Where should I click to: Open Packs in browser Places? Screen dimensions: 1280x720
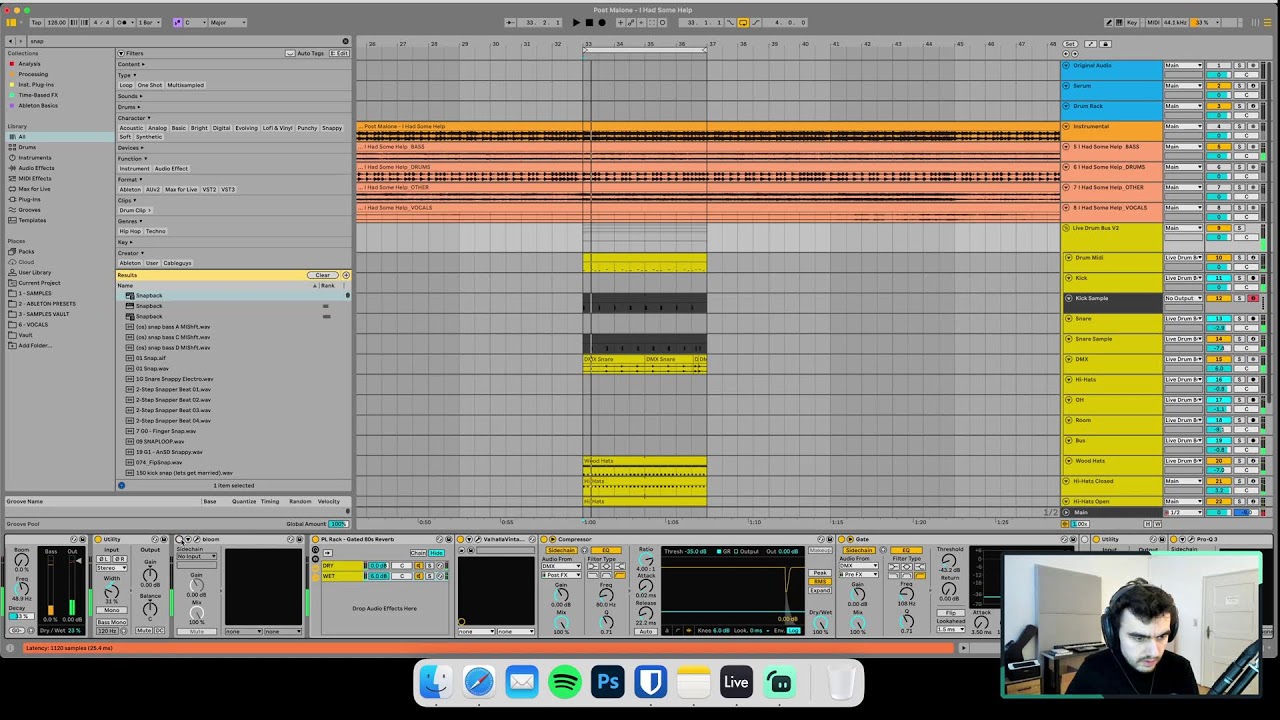coord(26,251)
